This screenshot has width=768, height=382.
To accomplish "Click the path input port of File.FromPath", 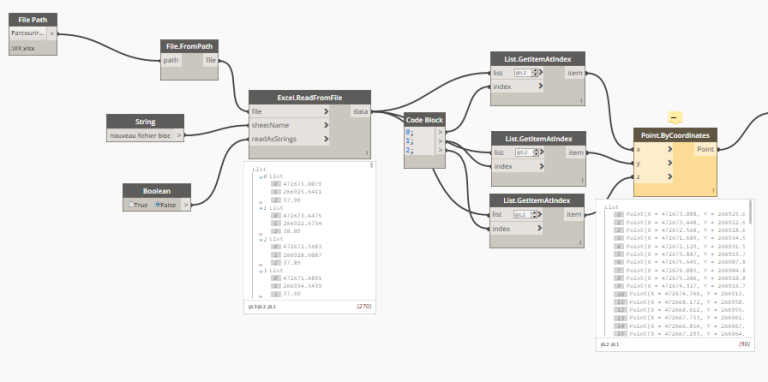I will coord(171,60).
